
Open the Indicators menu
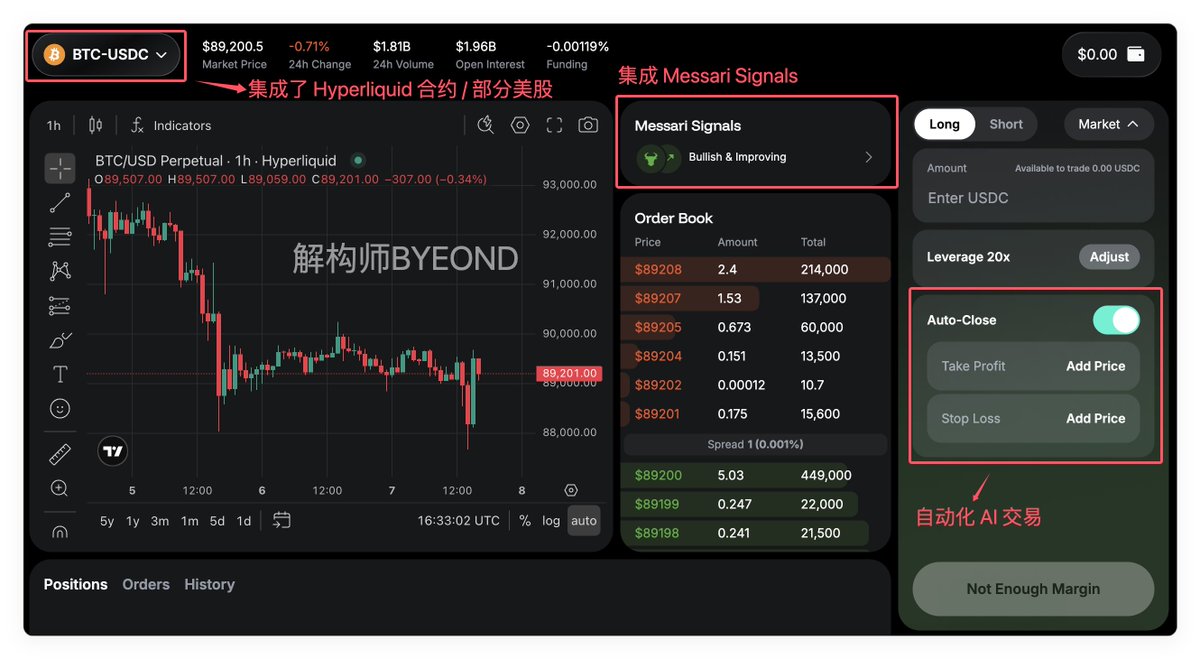tap(171, 125)
